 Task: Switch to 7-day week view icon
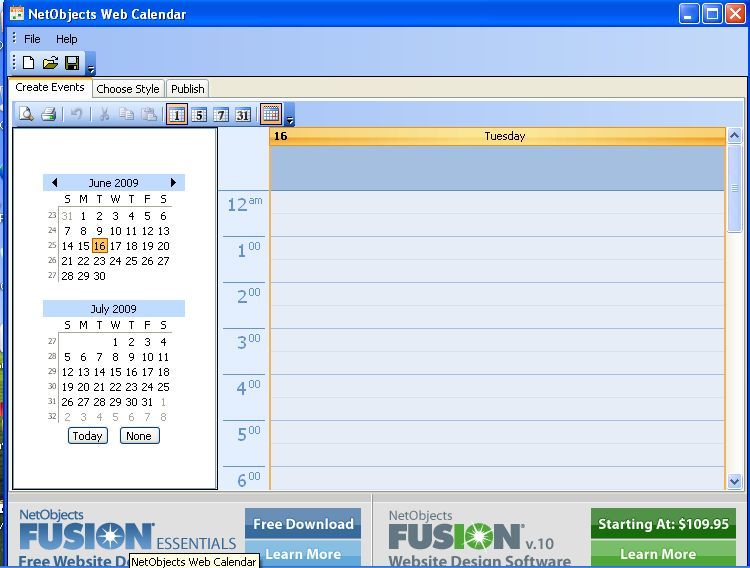click(221, 115)
